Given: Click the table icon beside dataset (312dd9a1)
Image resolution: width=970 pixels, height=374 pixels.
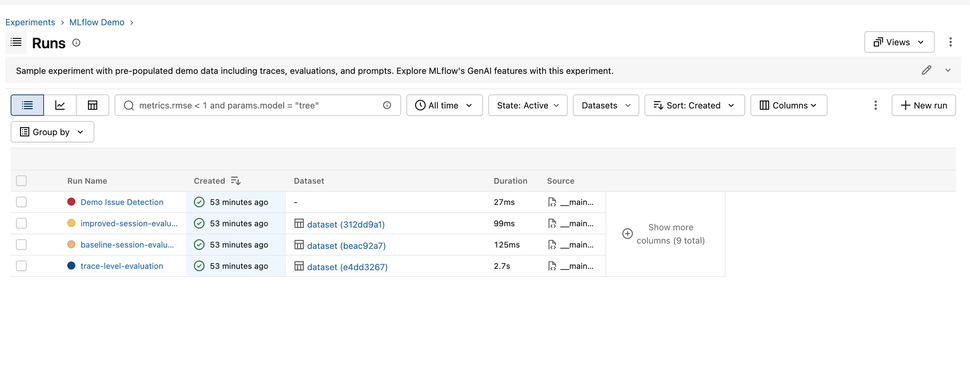Looking at the screenshot, I should [299, 223].
